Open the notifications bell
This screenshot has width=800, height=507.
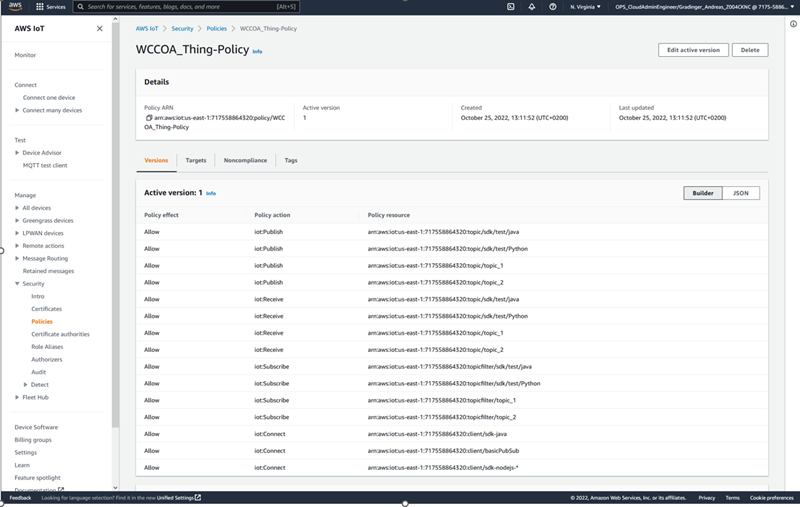[x=532, y=7]
